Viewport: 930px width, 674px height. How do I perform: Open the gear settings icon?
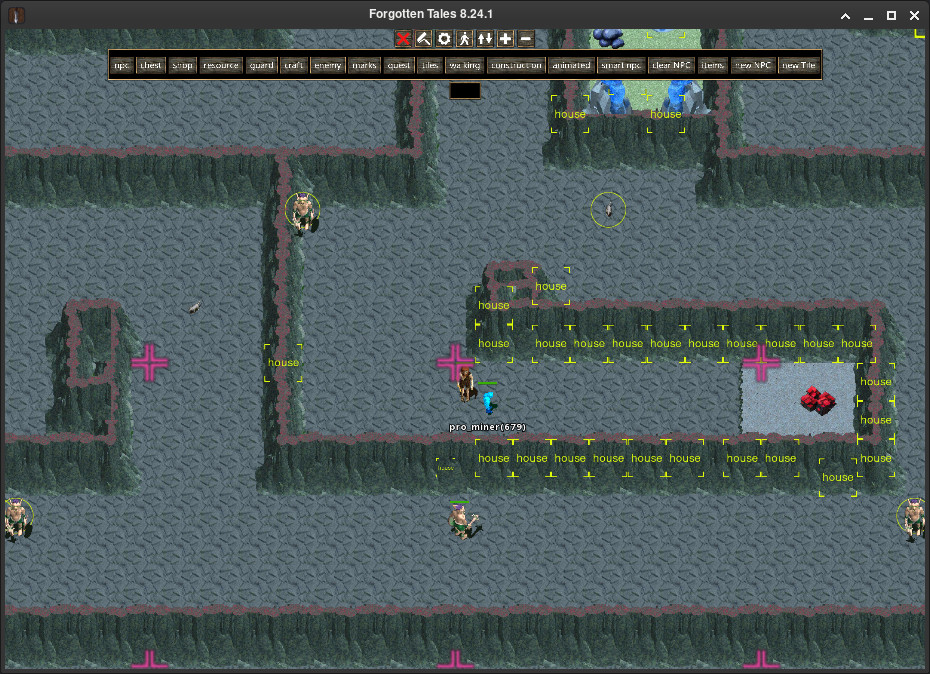pos(444,39)
